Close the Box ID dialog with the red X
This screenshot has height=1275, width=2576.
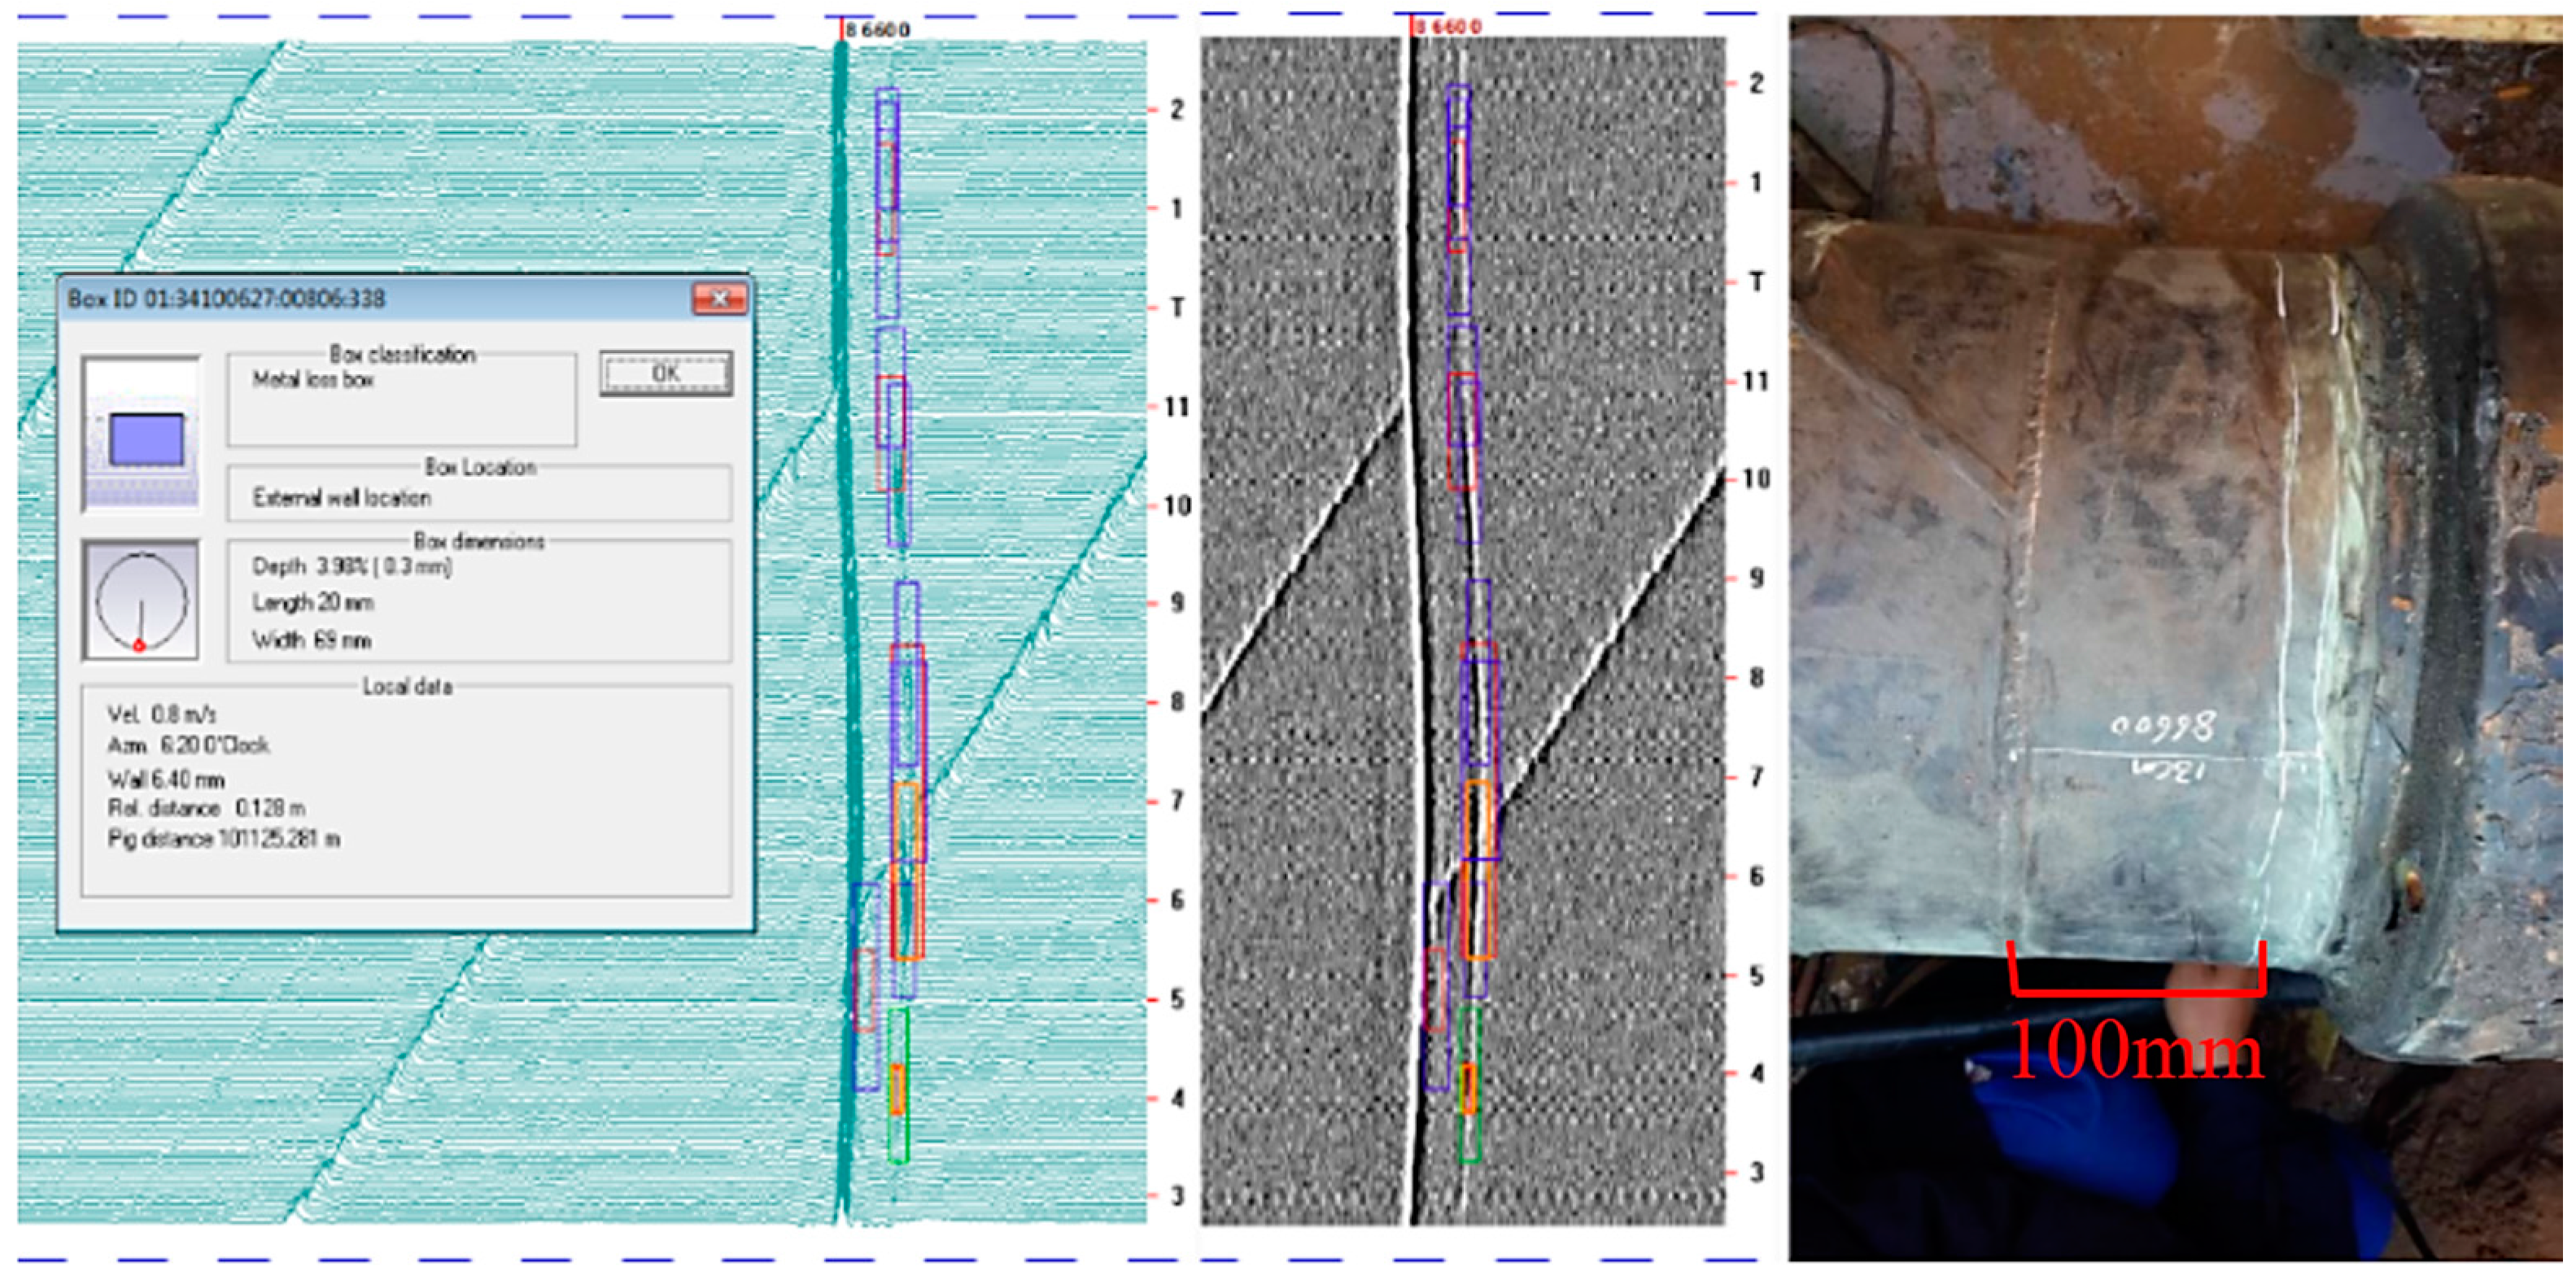[x=719, y=299]
